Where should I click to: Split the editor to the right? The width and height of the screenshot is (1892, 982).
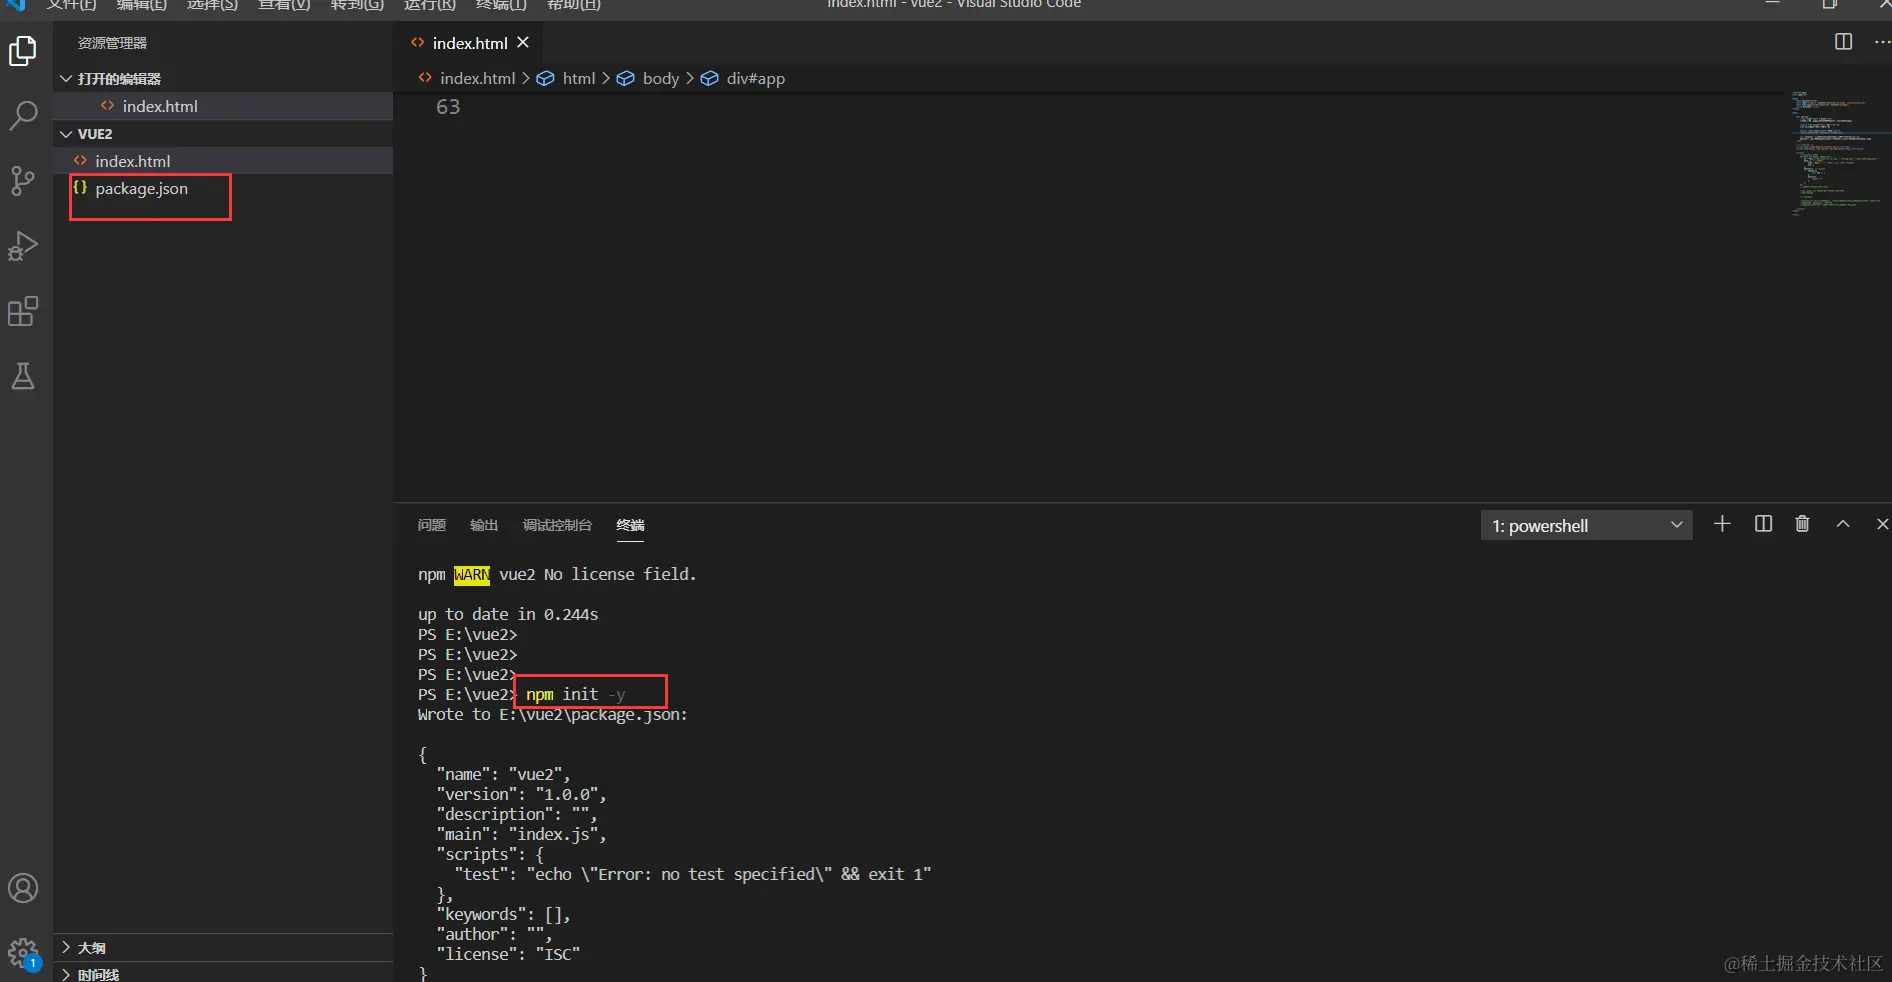tap(1844, 42)
